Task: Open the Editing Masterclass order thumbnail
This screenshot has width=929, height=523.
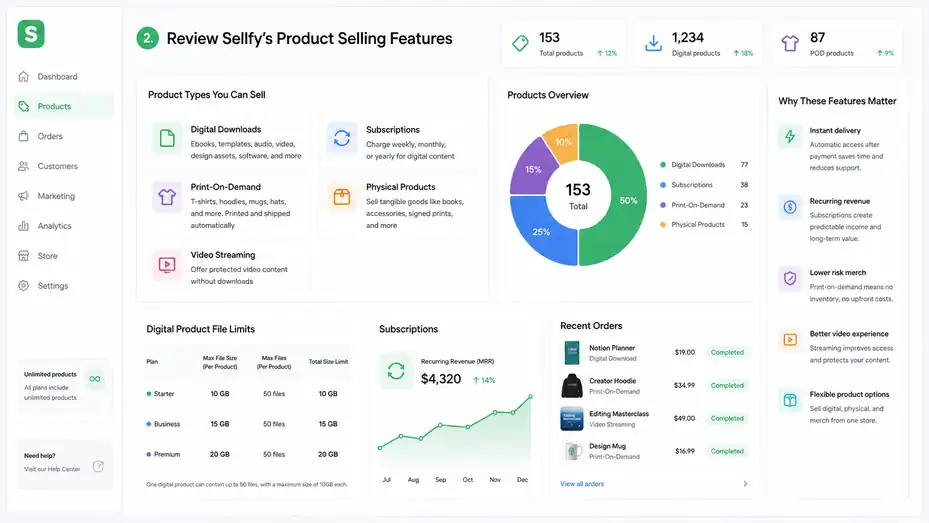Action: tap(572, 419)
